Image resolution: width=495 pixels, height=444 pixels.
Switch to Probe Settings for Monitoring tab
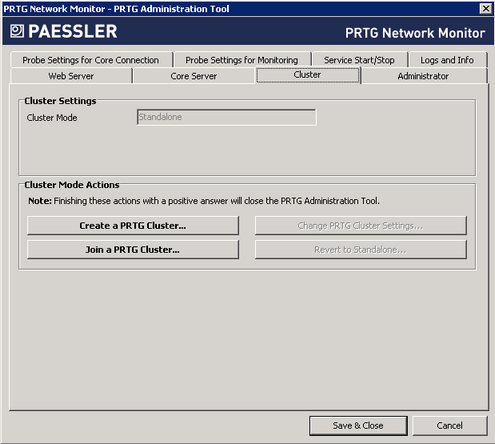click(242, 60)
